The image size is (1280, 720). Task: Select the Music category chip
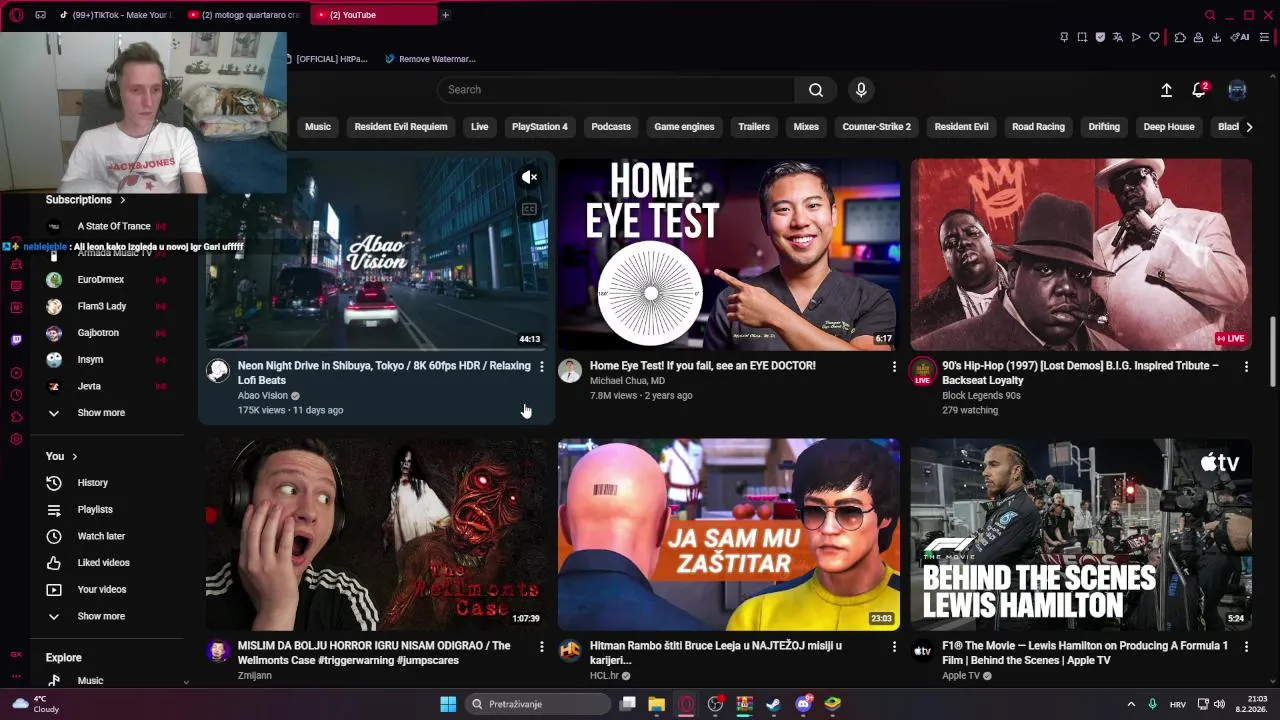pyautogui.click(x=318, y=127)
